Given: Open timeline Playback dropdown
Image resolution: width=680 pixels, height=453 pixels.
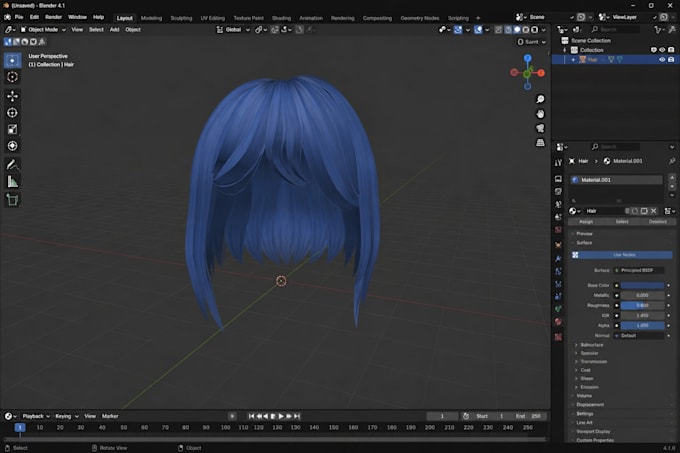Looking at the screenshot, I should 36,416.
